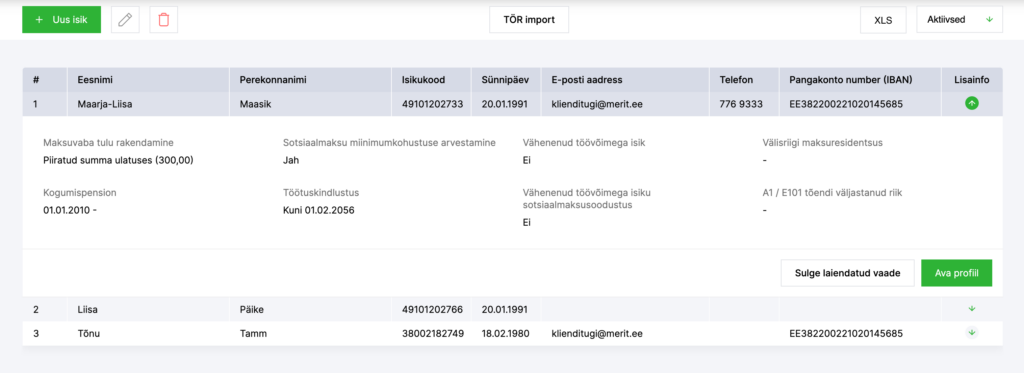Click Sulge laiendatud vaade button
1024x373 pixels.
pyautogui.click(x=847, y=273)
